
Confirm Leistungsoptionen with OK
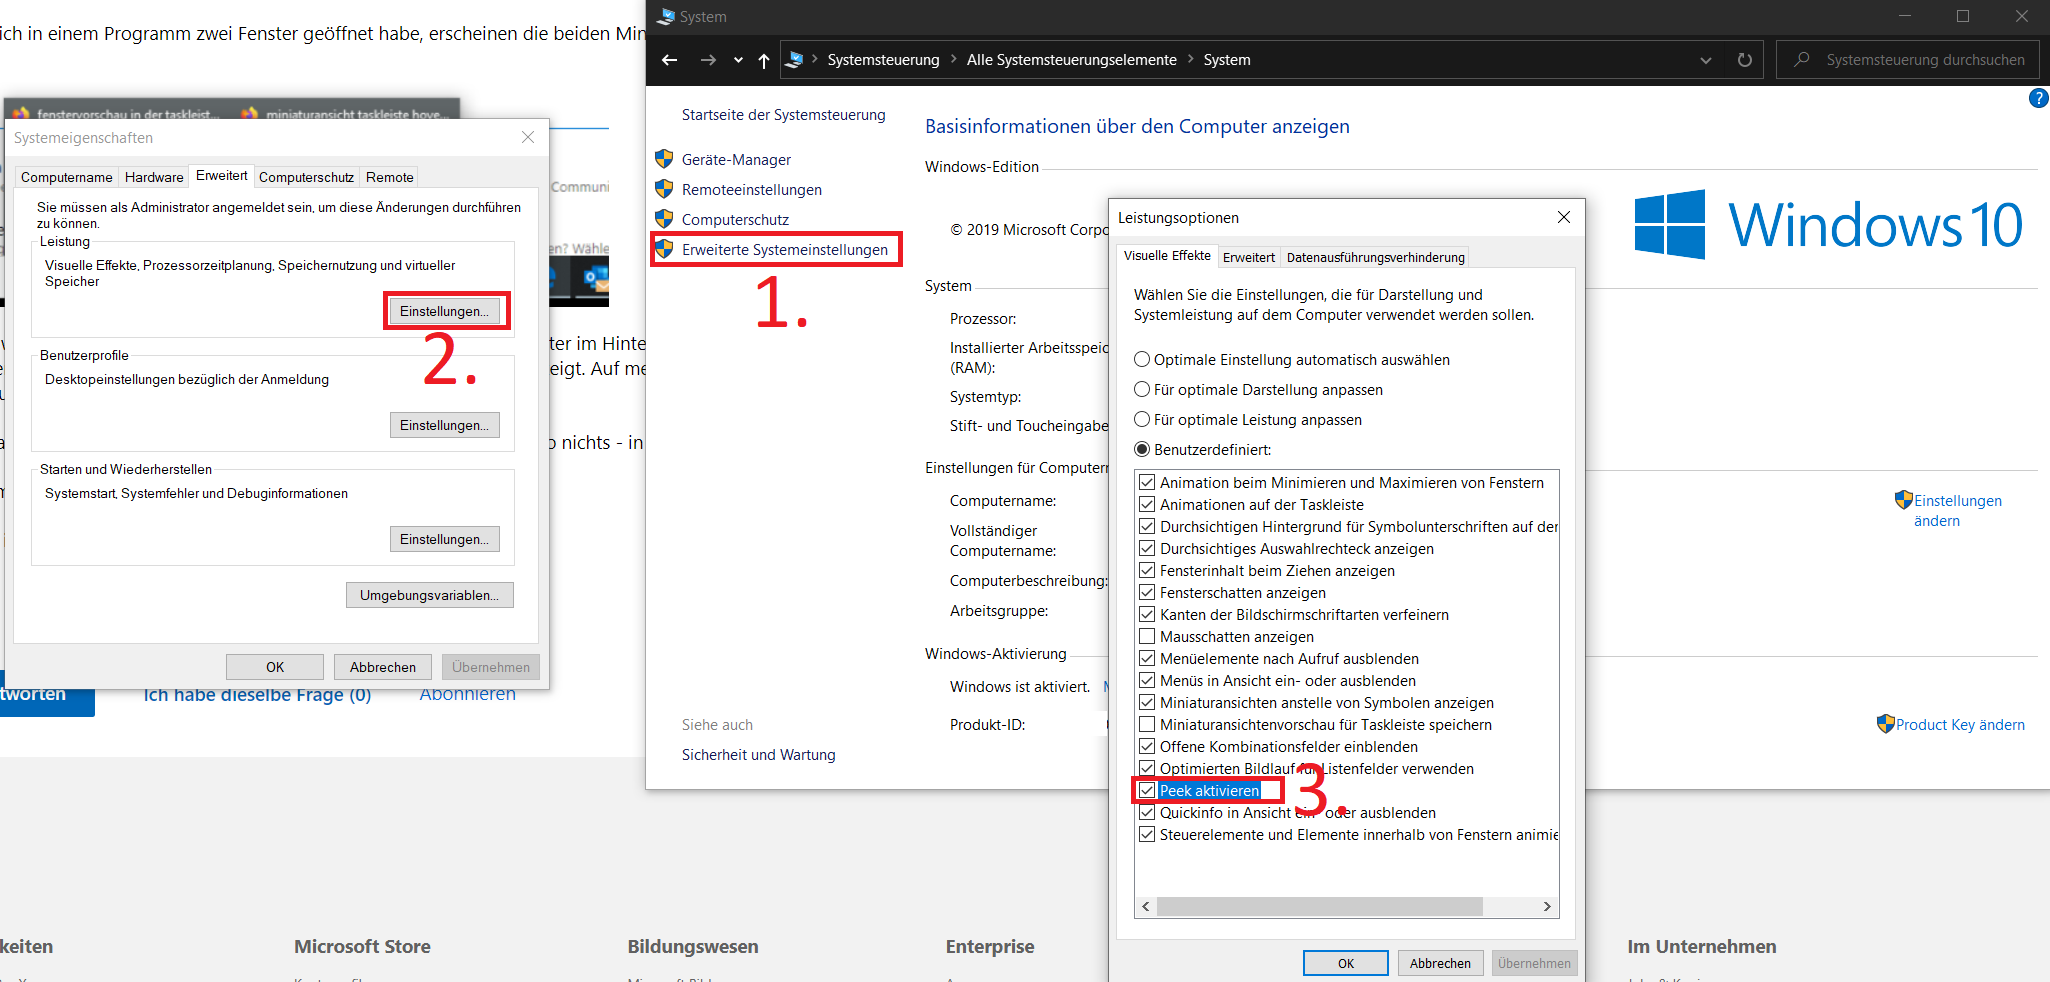[x=1345, y=963]
